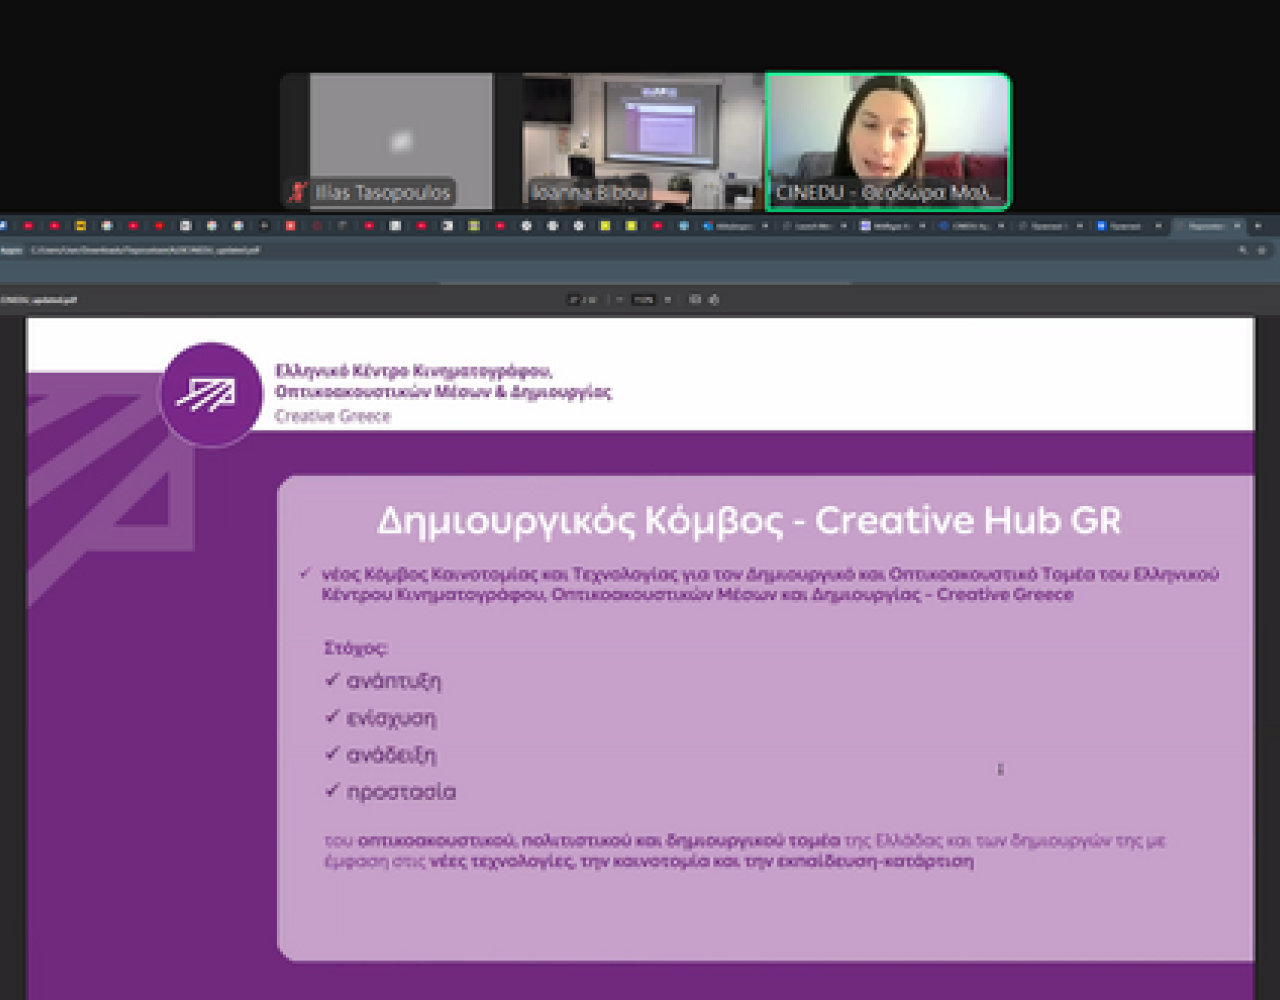Click slide title Δημιουργικός Κόμβος - Creative Hub GR
The width and height of the screenshot is (1280, 1000).
coord(749,521)
